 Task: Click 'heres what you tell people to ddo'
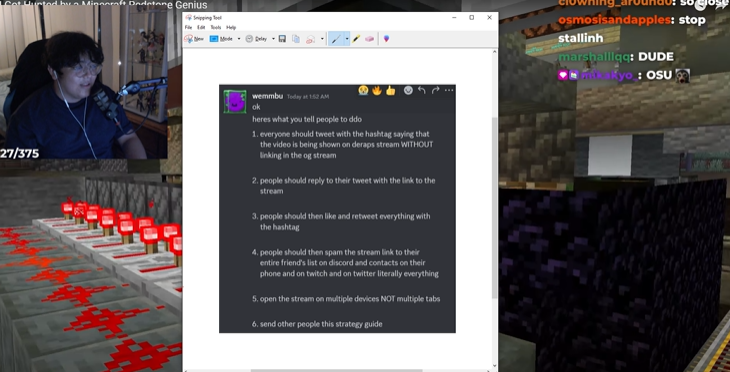(307, 119)
